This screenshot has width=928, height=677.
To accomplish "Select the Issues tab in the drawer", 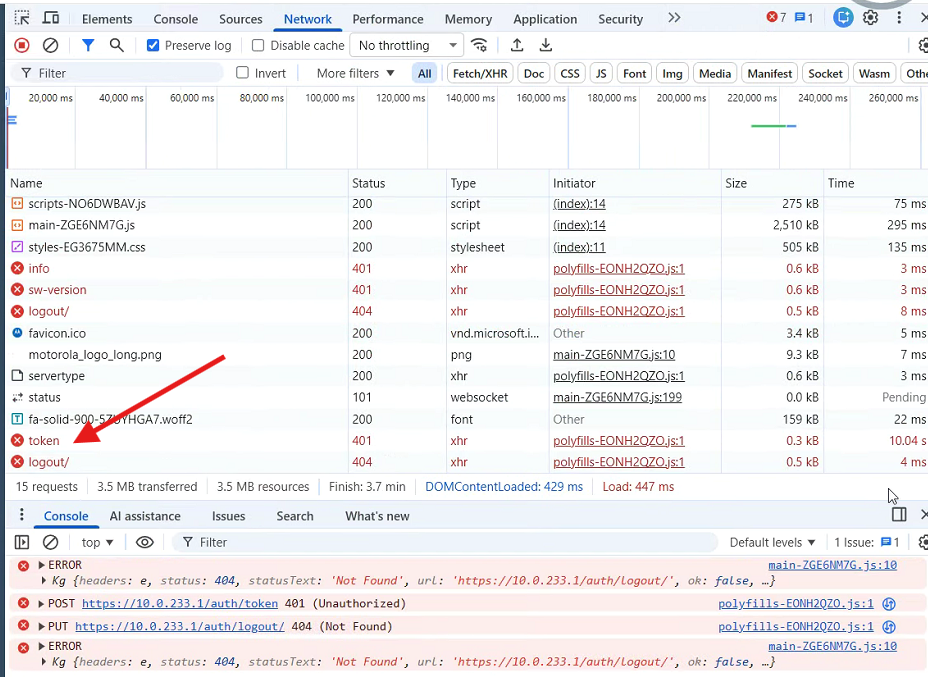I will (228, 516).
